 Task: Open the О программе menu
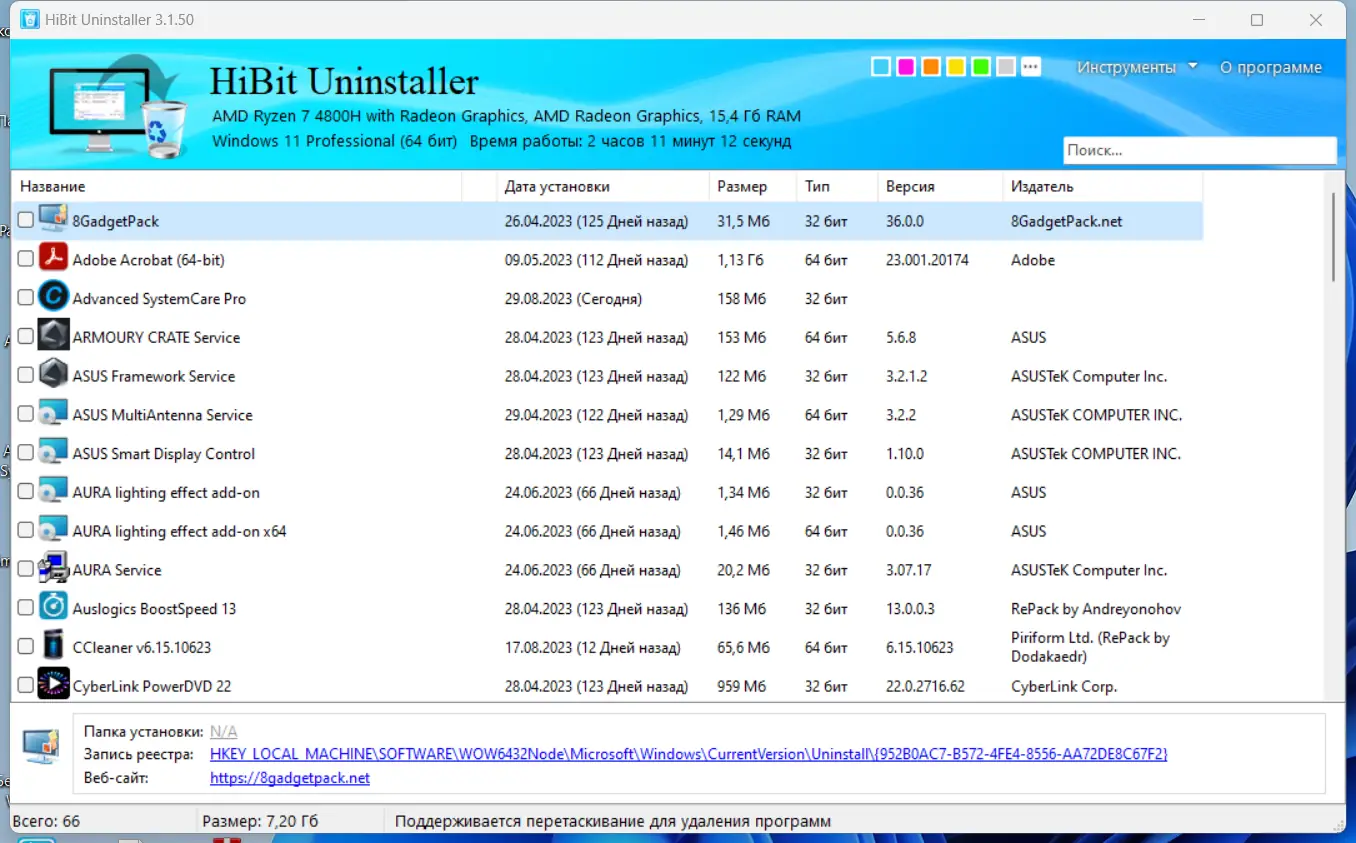pyautogui.click(x=1271, y=67)
